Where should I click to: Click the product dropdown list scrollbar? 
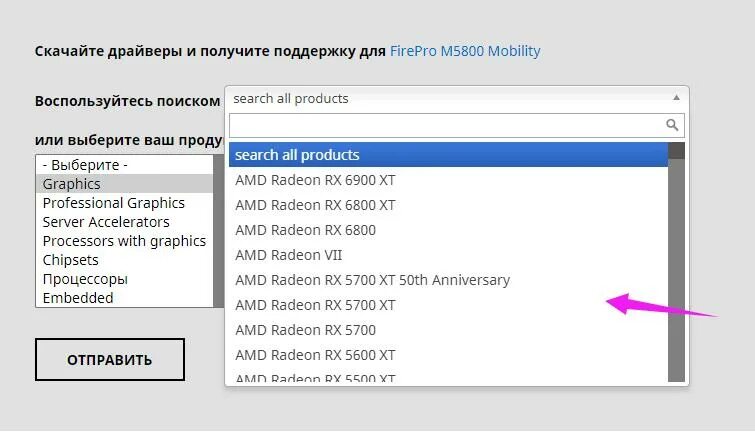click(677, 262)
